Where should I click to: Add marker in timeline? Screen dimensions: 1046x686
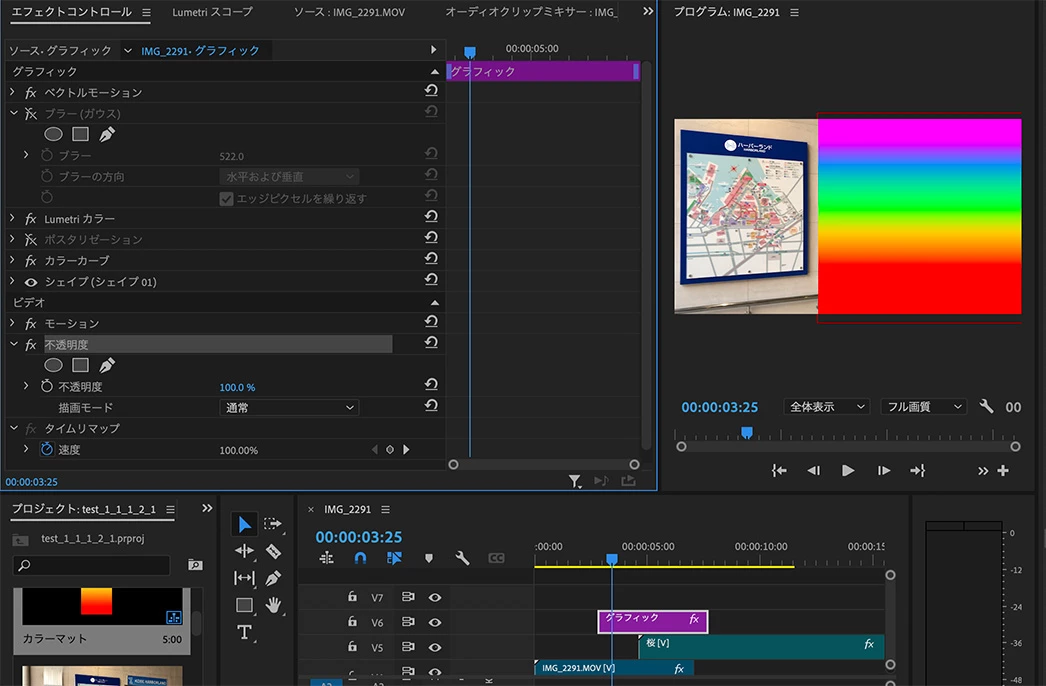[x=429, y=558]
